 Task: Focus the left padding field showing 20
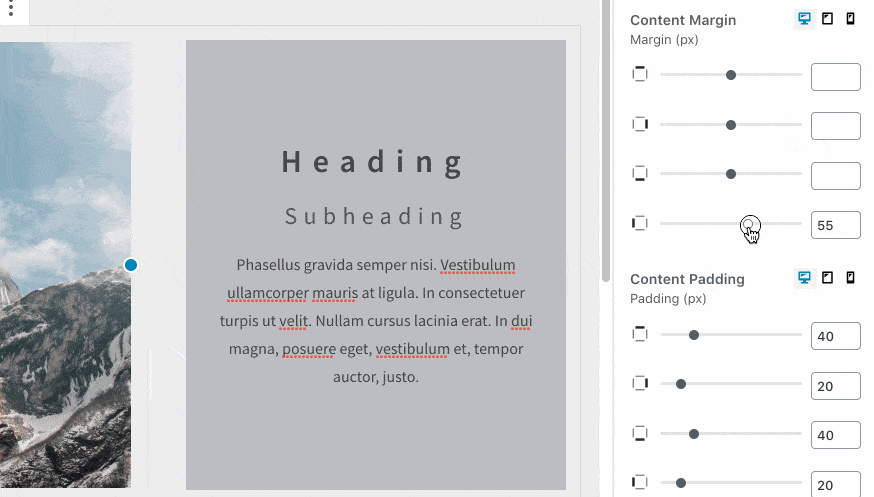836,484
